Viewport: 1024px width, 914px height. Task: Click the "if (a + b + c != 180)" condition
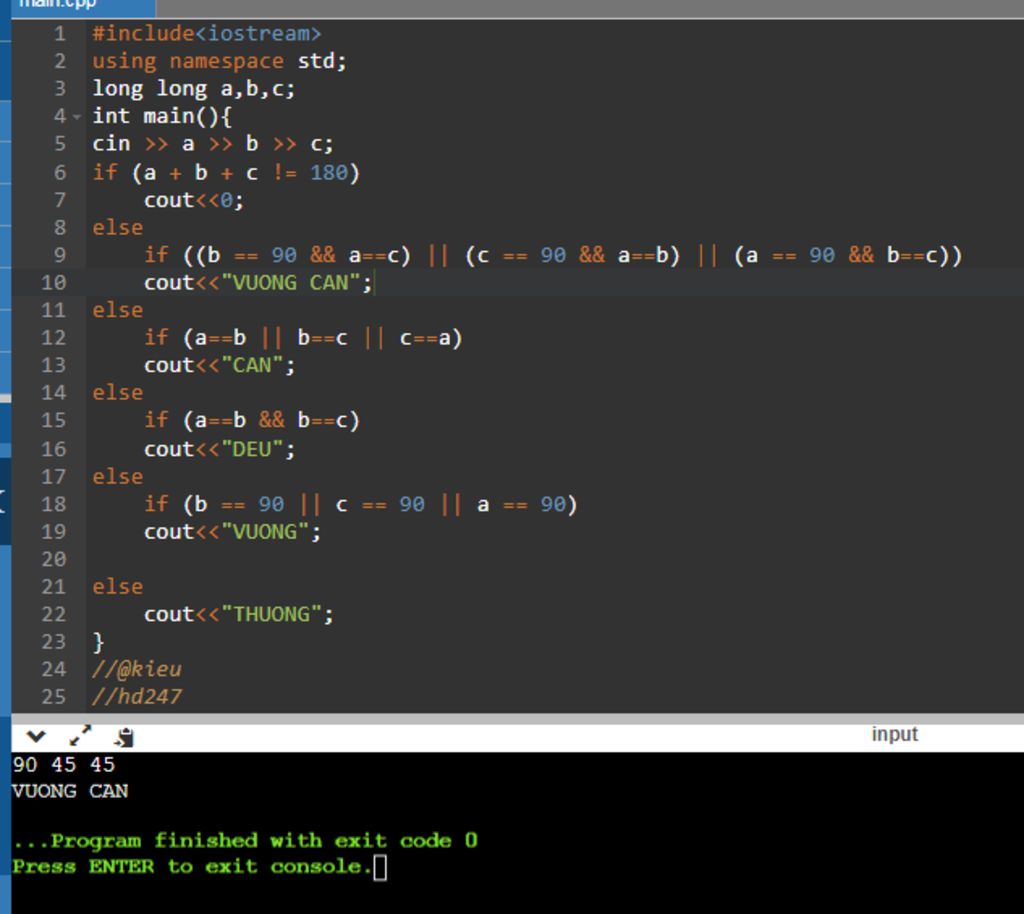click(x=225, y=173)
